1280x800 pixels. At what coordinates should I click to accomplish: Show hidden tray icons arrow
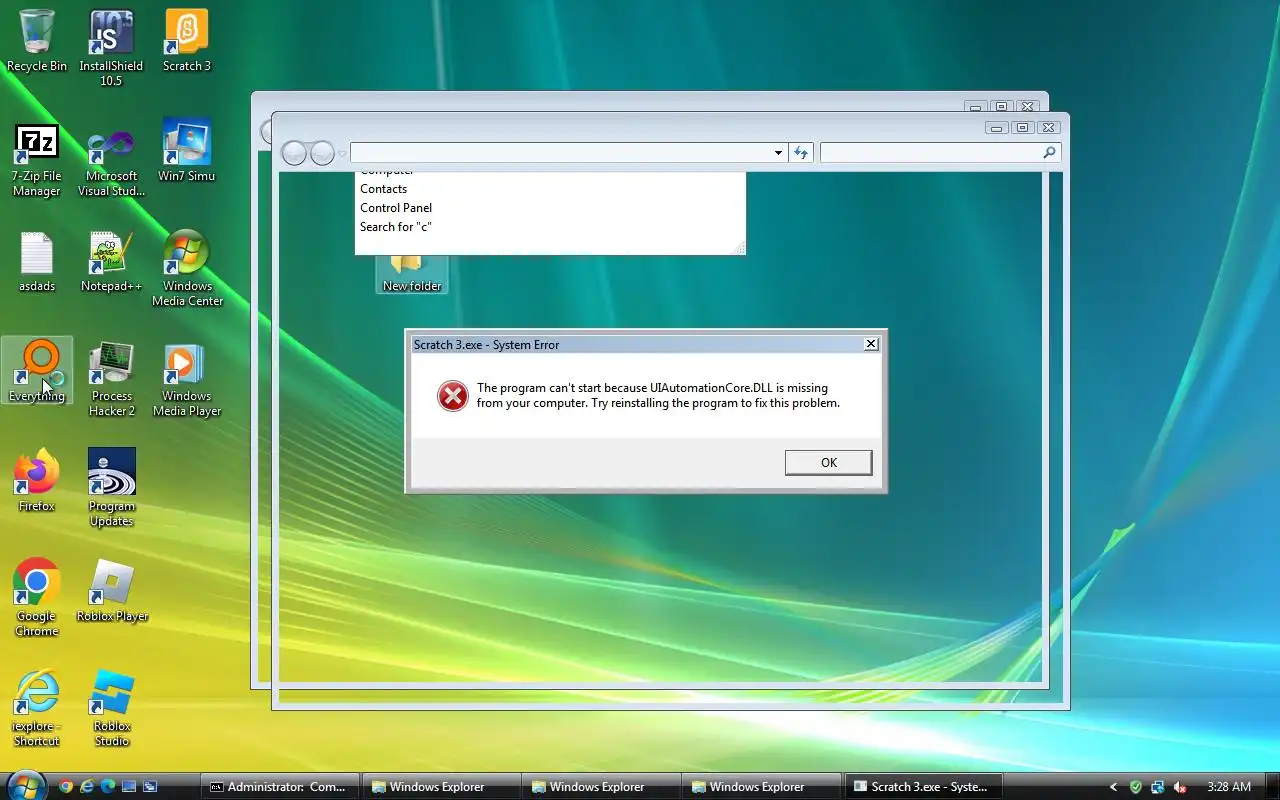pyautogui.click(x=1113, y=787)
